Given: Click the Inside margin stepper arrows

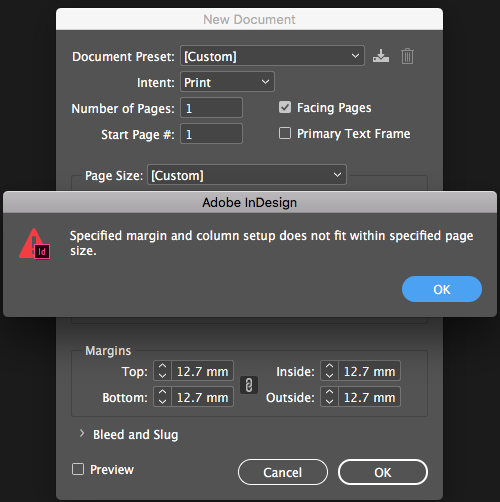Looking at the screenshot, I should (x=329, y=371).
